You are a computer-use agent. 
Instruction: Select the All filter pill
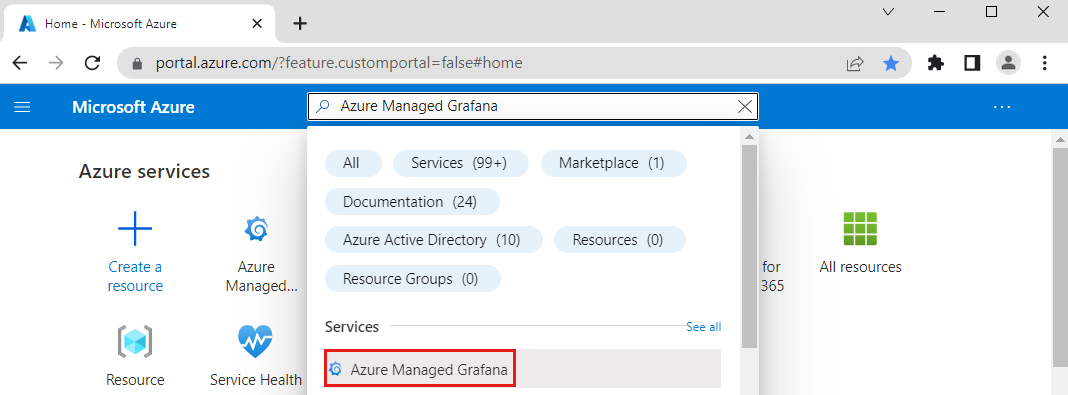354,163
